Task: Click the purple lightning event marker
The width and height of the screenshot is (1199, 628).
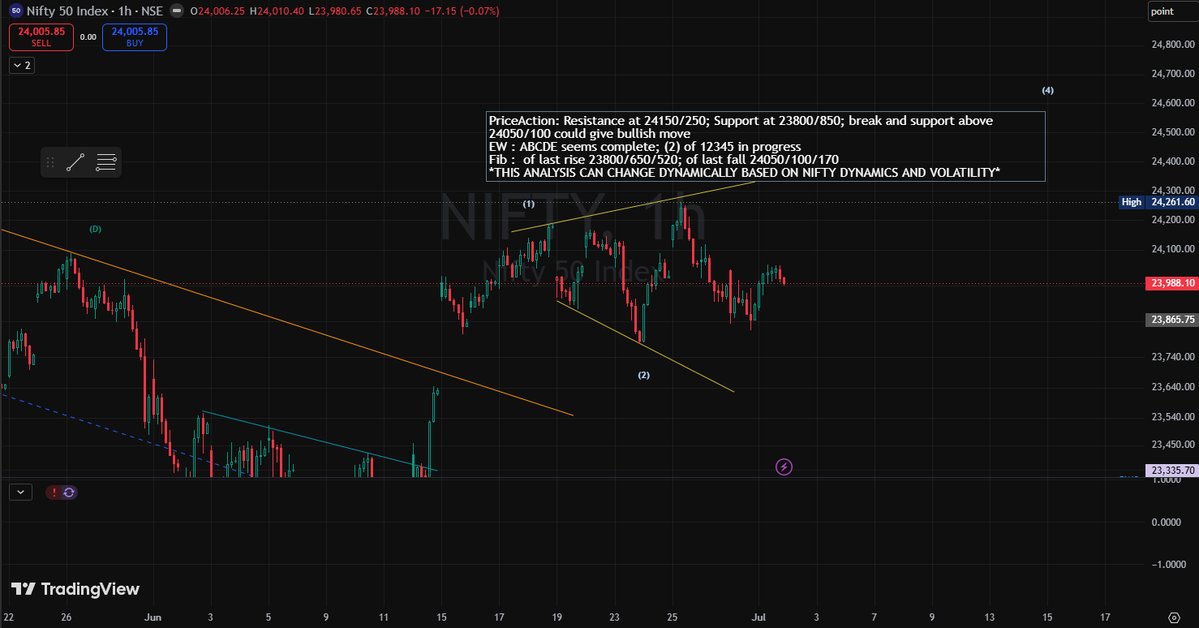Action: click(x=784, y=467)
